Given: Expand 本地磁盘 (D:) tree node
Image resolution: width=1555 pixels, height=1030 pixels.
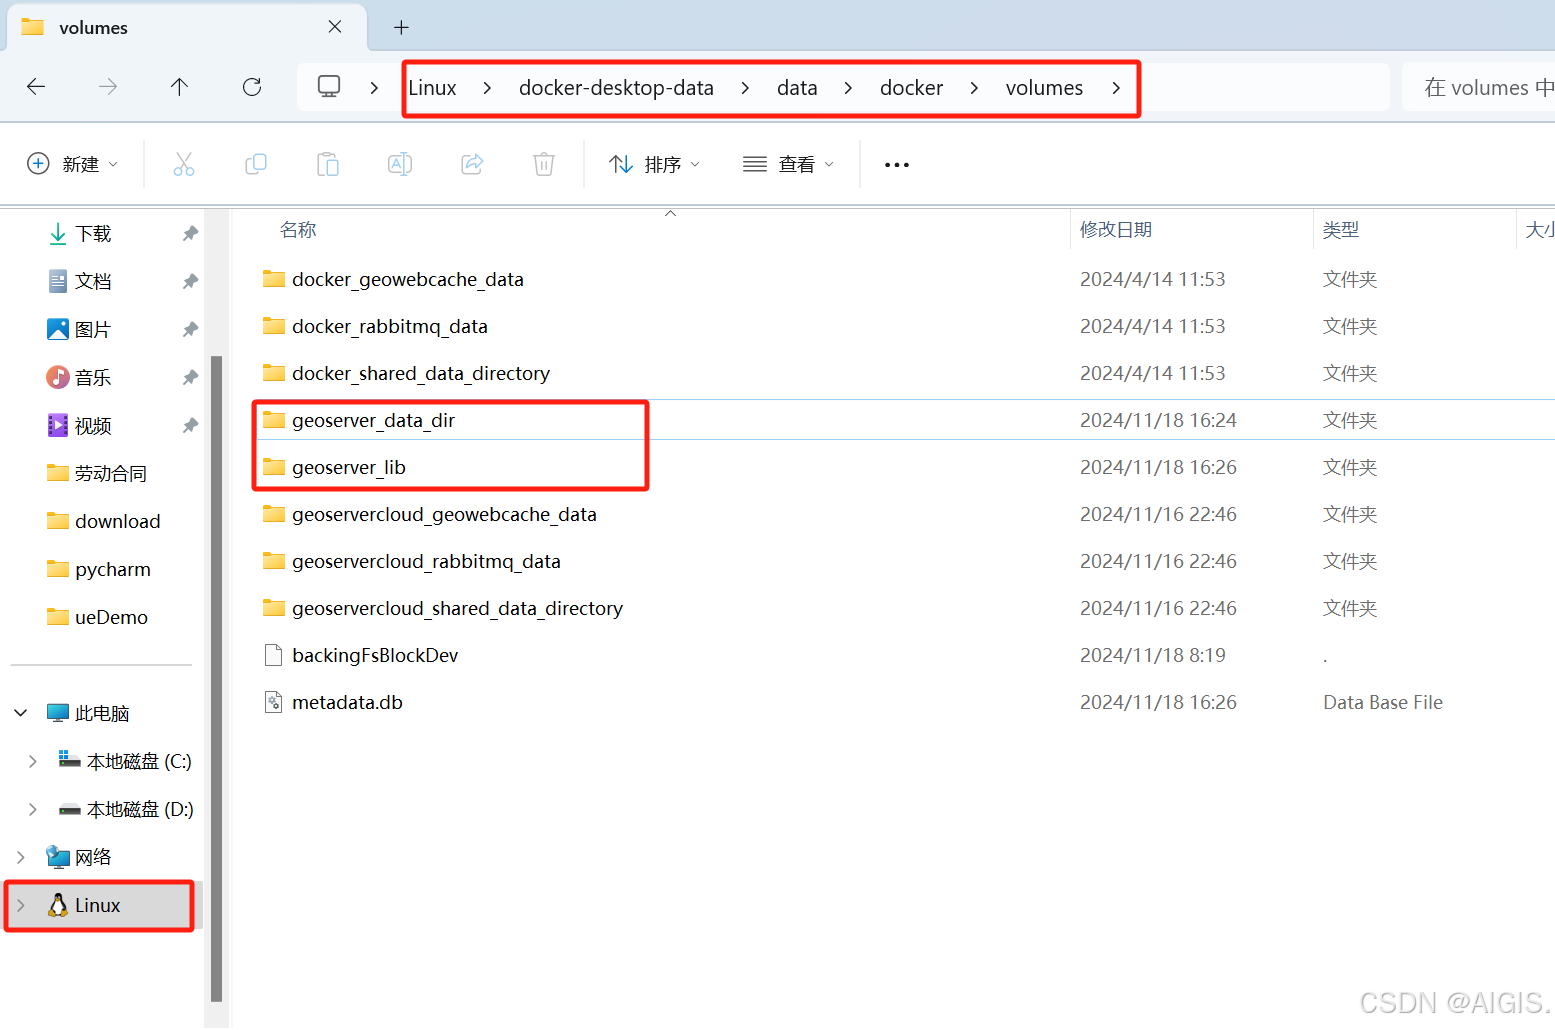Looking at the screenshot, I should point(33,809).
